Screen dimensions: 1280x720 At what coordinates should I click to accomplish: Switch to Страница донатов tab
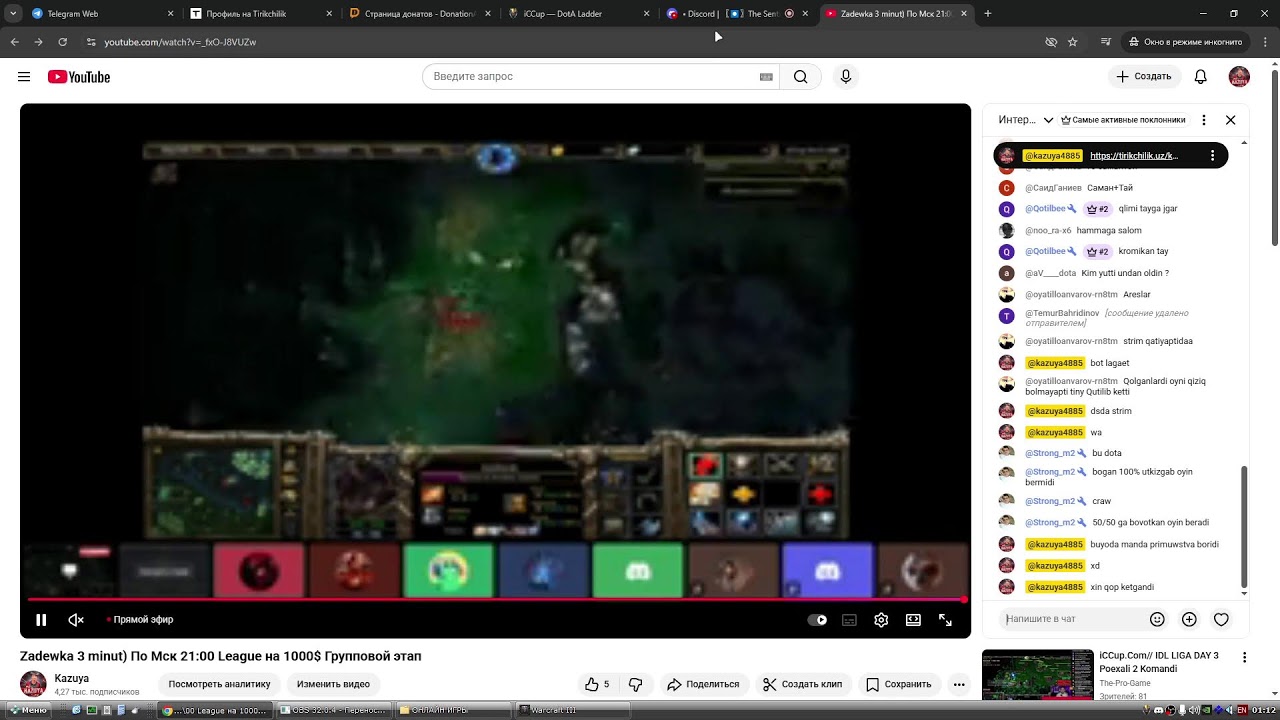(x=420, y=14)
